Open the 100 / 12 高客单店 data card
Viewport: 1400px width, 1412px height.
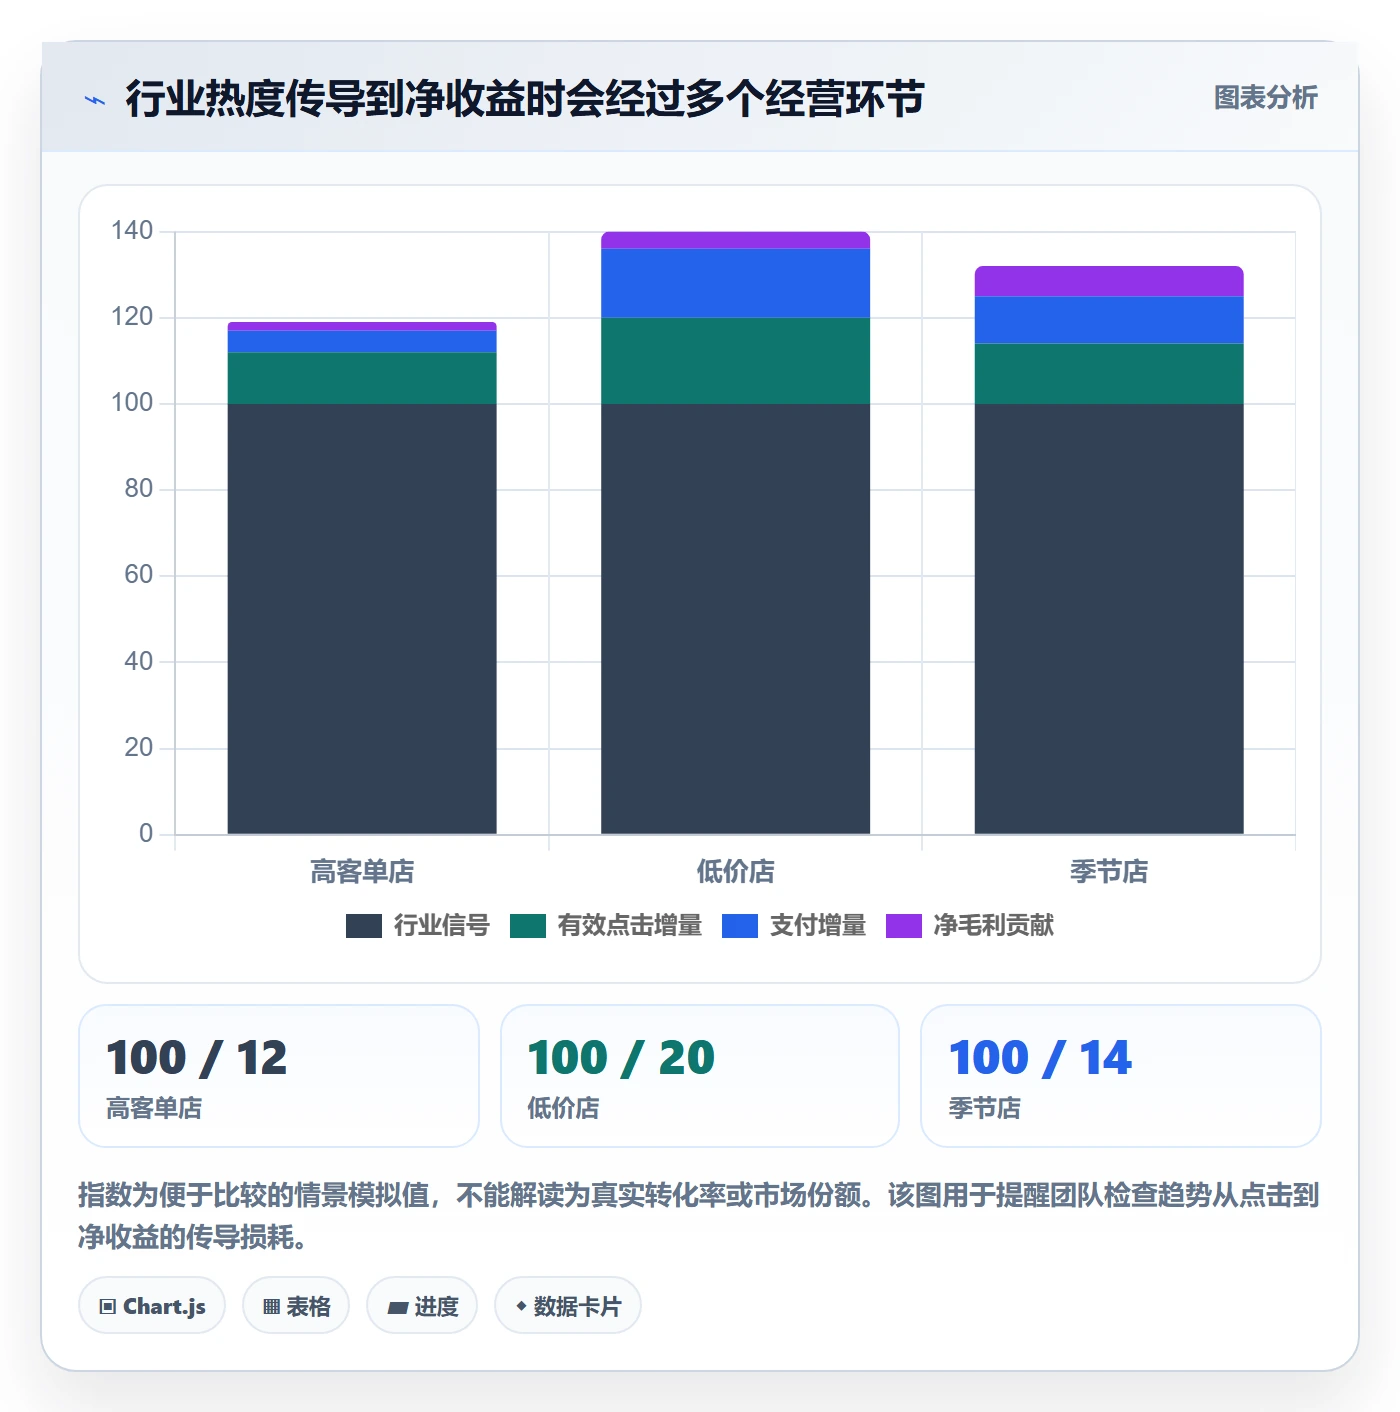pos(279,1076)
